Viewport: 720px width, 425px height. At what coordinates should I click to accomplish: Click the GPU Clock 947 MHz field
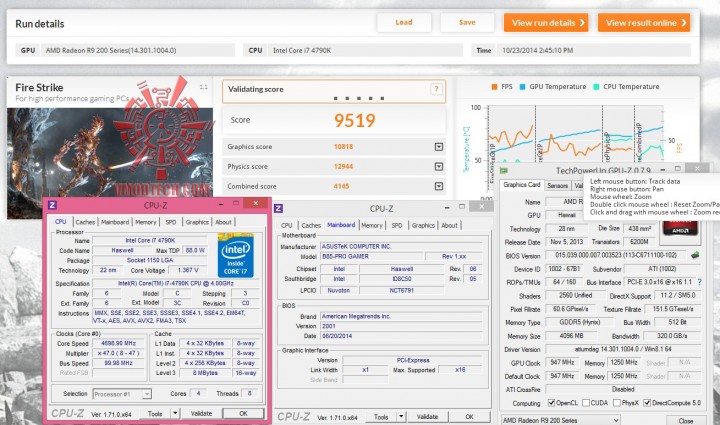pyautogui.click(x=562, y=363)
